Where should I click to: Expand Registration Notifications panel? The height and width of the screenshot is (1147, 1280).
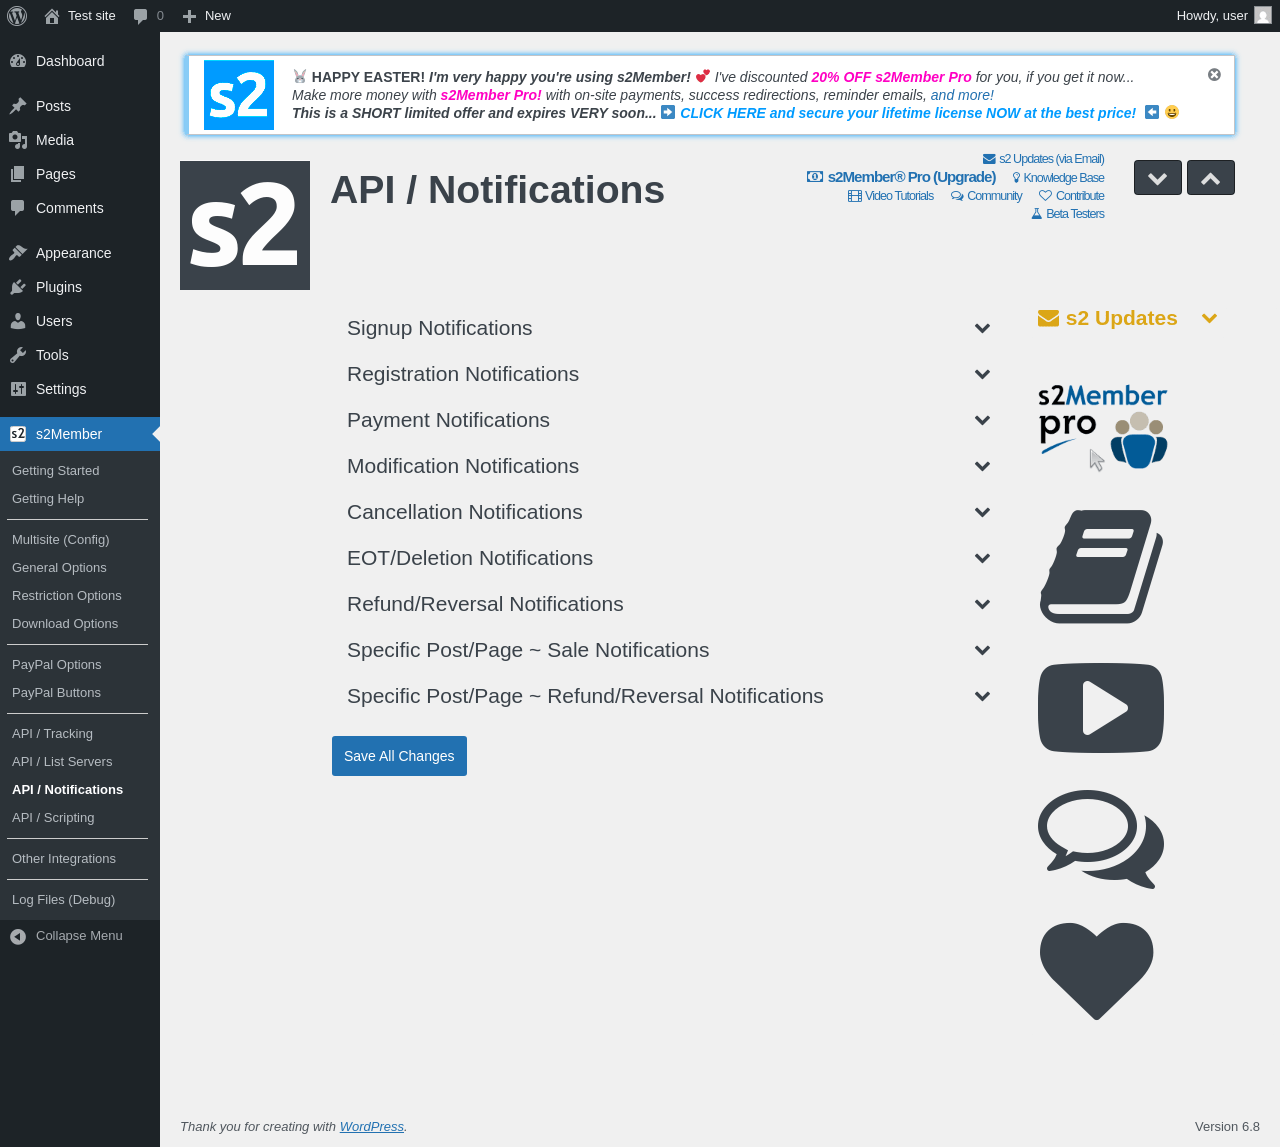tap(668, 374)
